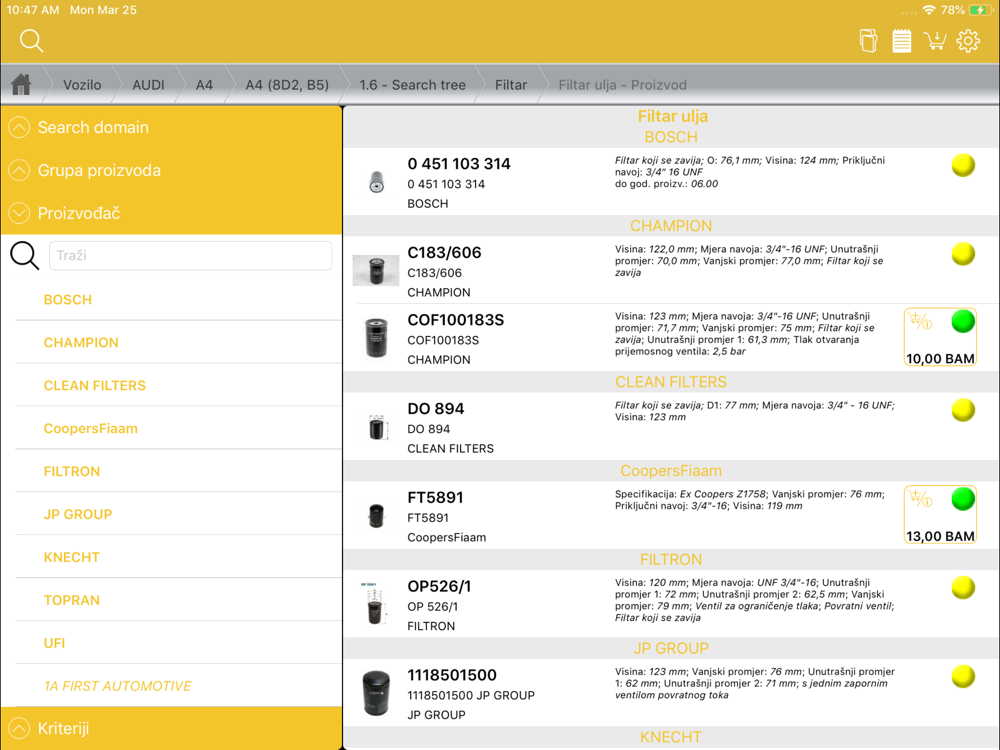Screen dimensions: 1000x750
Task: Open the search magnifier in top bar
Action: click(x=31, y=41)
